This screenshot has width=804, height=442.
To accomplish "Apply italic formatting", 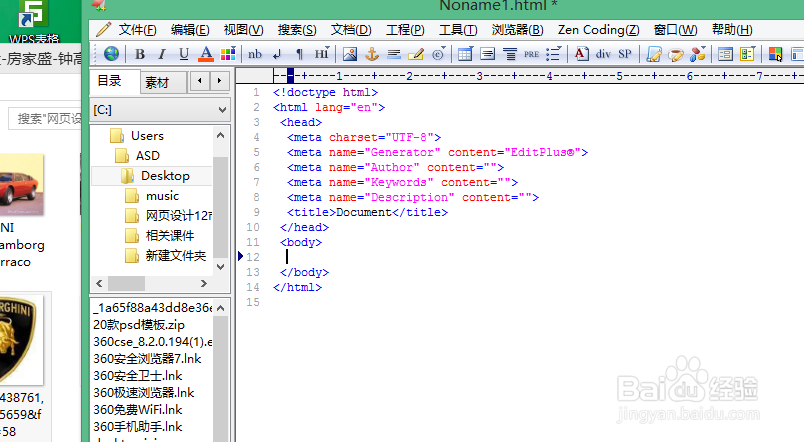I will [162, 54].
